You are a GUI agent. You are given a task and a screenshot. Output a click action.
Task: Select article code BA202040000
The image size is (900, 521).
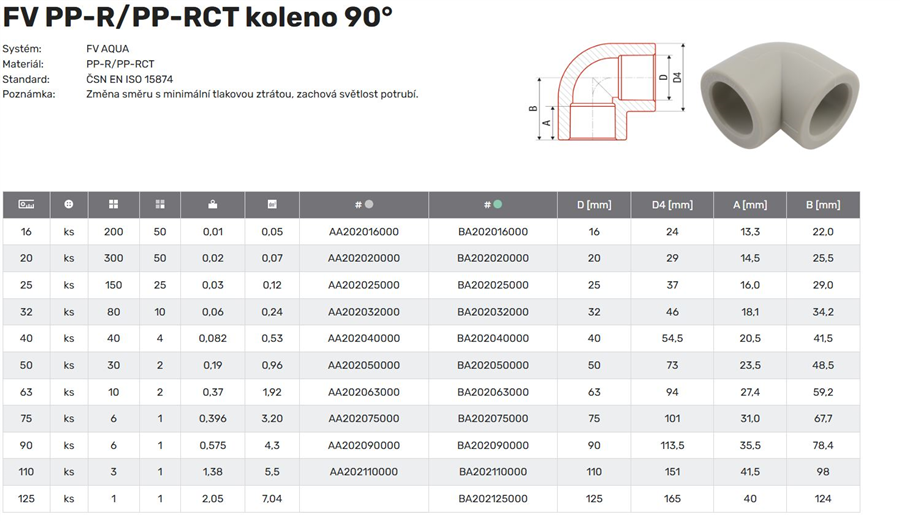[493, 339]
